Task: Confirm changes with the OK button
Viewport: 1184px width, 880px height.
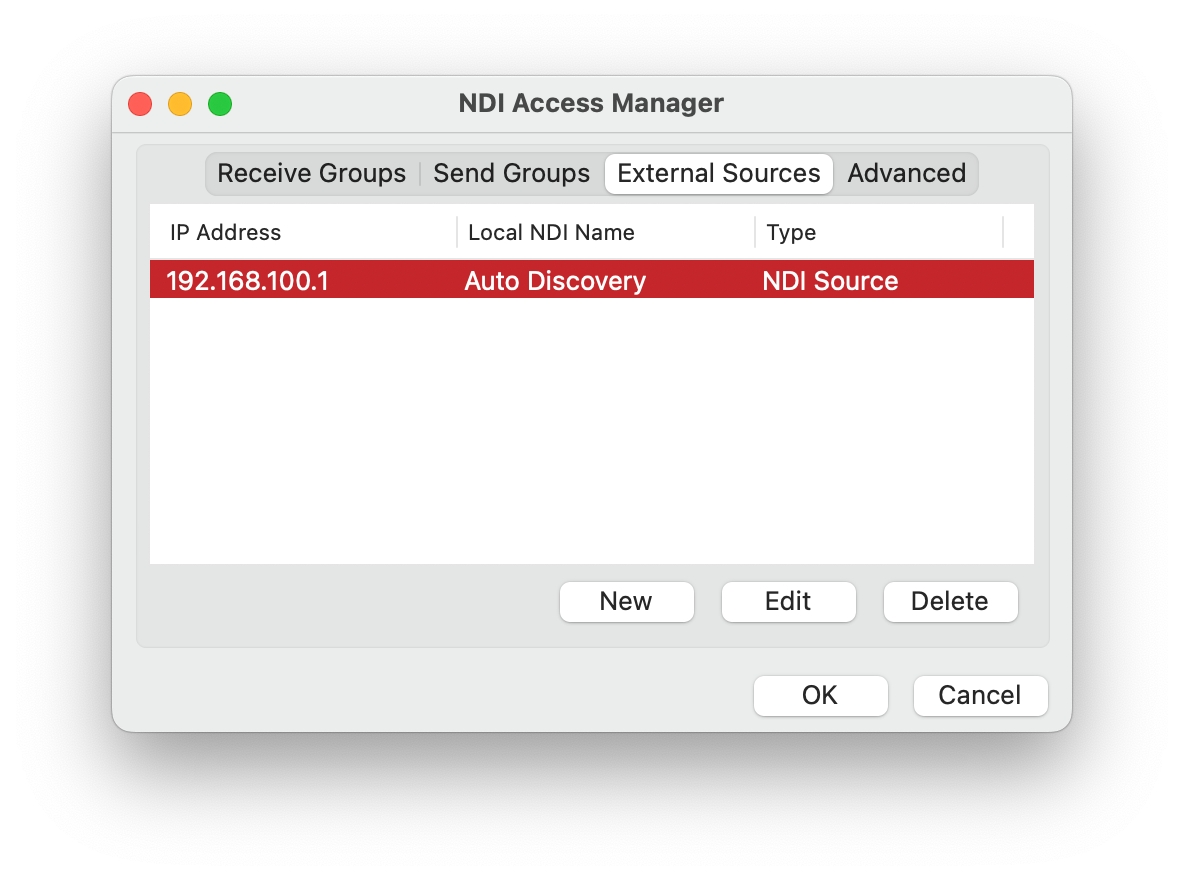Action: pos(820,696)
